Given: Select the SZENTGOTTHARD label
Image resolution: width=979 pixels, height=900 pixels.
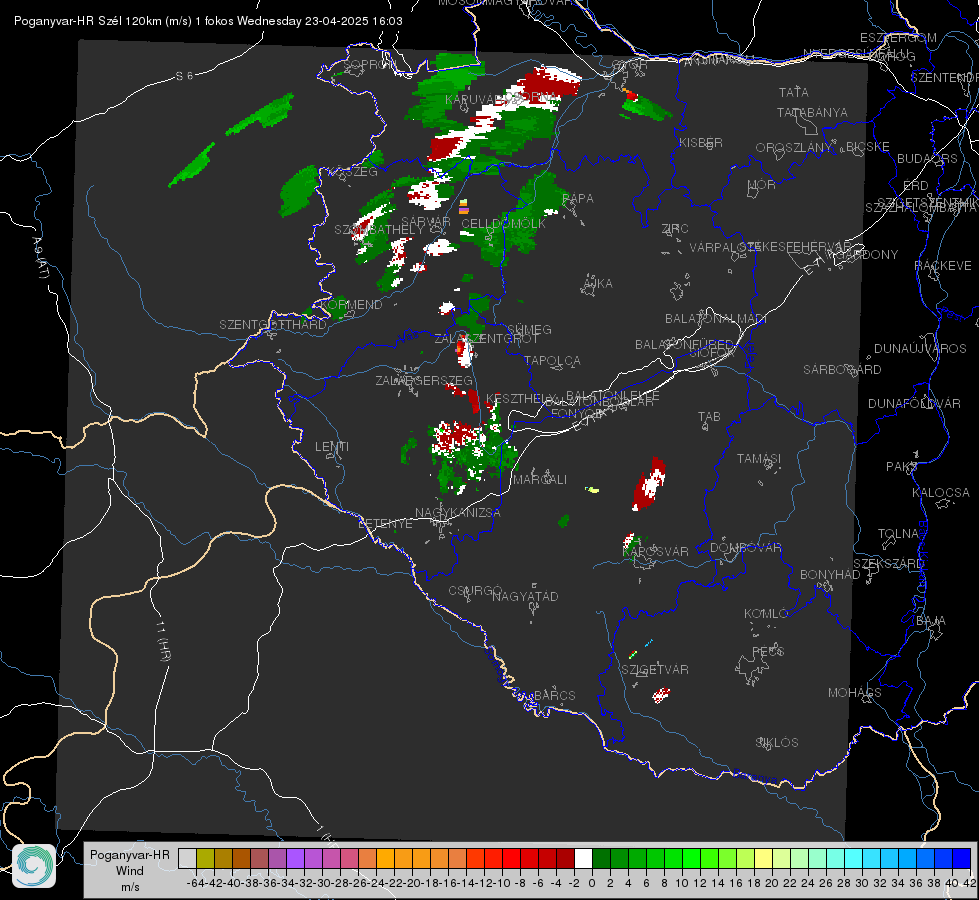Looking at the screenshot, I should pos(273,325).
